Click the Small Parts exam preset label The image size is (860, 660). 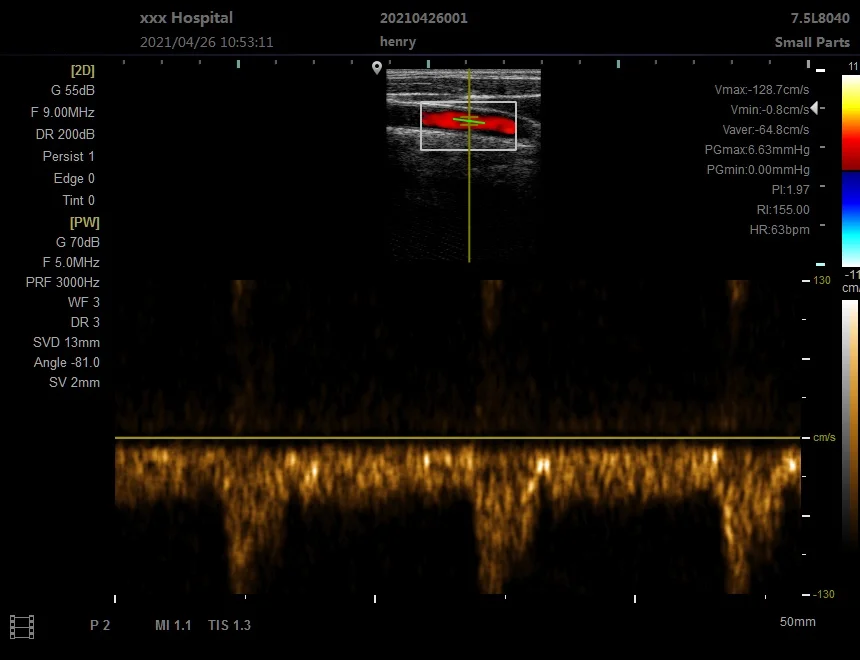812,42
